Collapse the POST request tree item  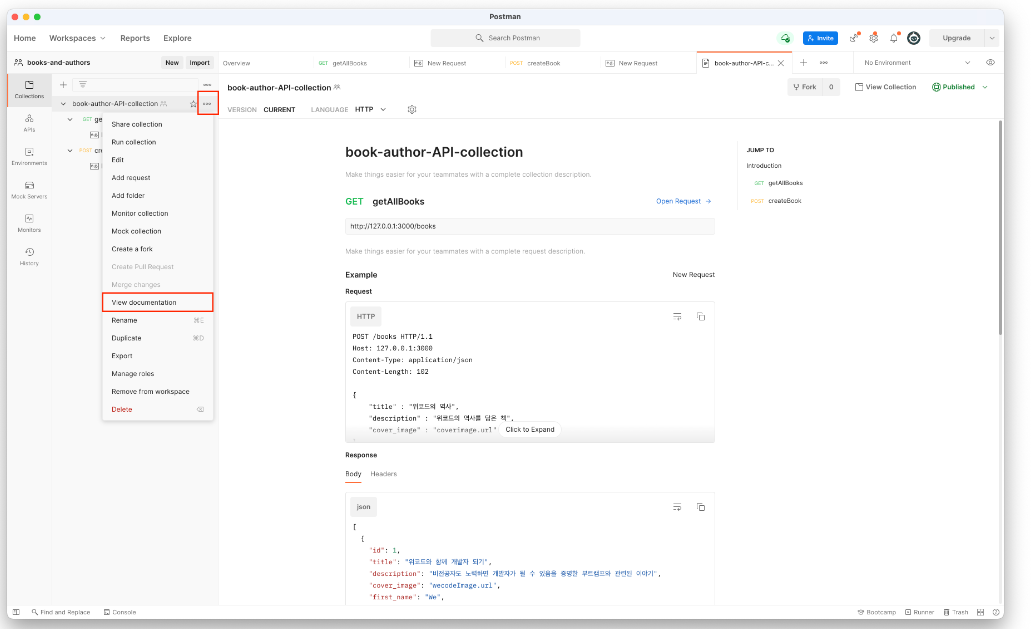coord(70,150)
